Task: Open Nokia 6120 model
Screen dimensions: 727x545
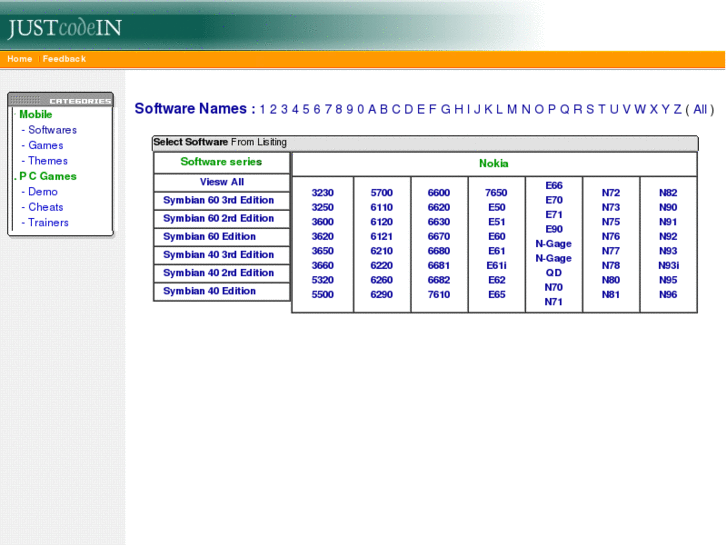Action: tap(381, 222)
